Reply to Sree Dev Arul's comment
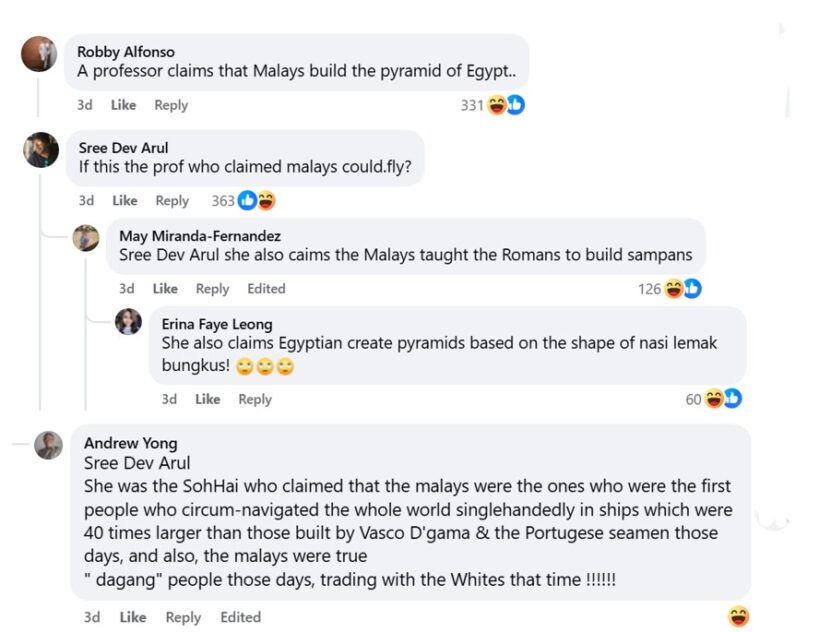Viewport: 819px width, 632px height. [172, 201]
